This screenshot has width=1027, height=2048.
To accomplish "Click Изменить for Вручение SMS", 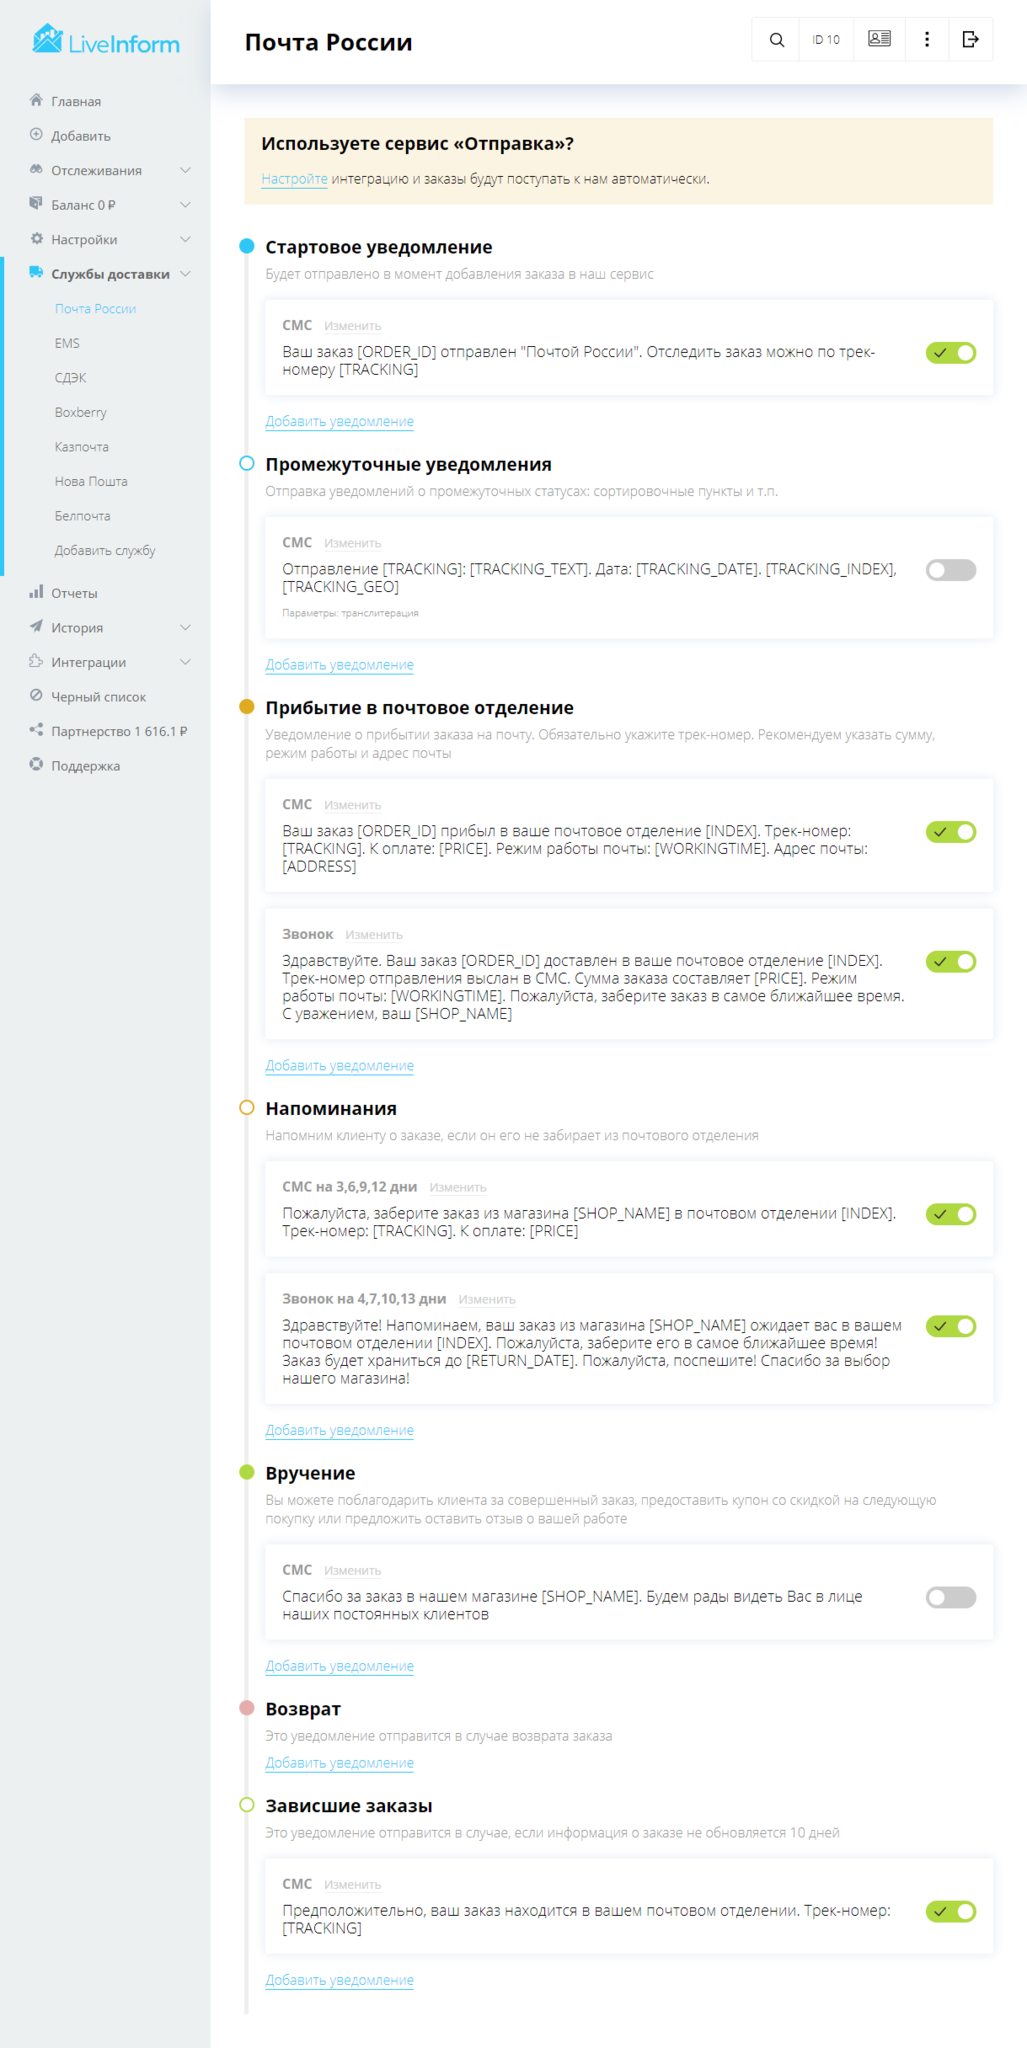I will click(x=352, y=1571).
